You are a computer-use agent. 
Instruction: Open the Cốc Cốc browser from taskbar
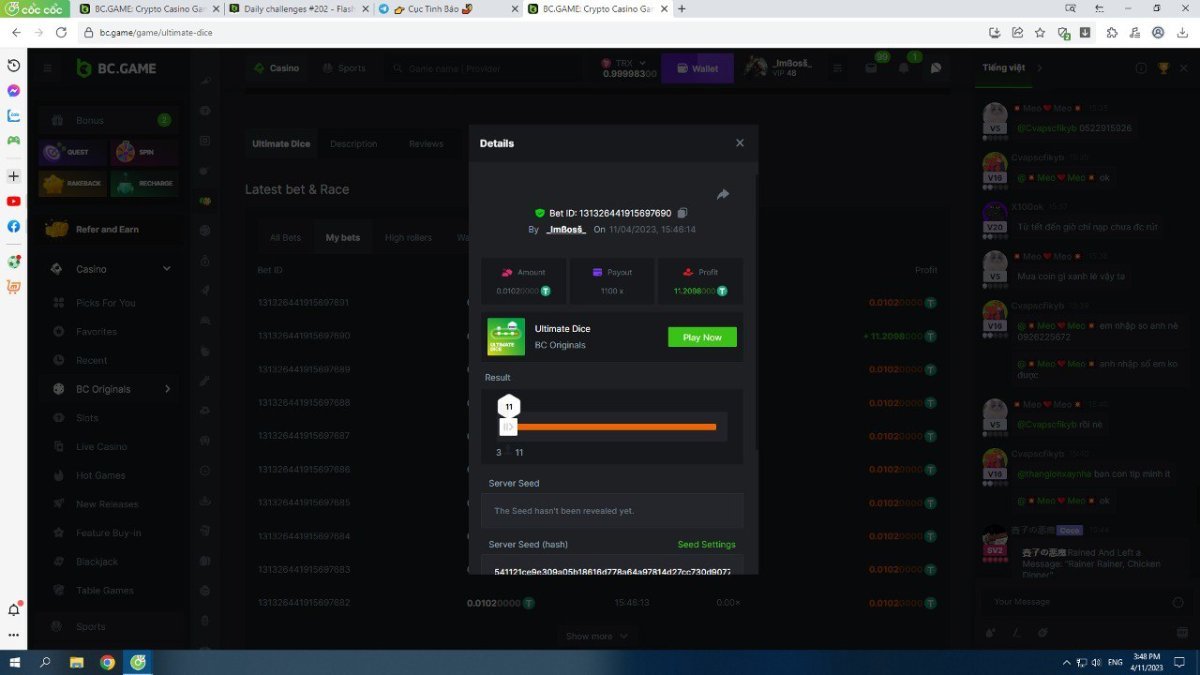(139, 662)
